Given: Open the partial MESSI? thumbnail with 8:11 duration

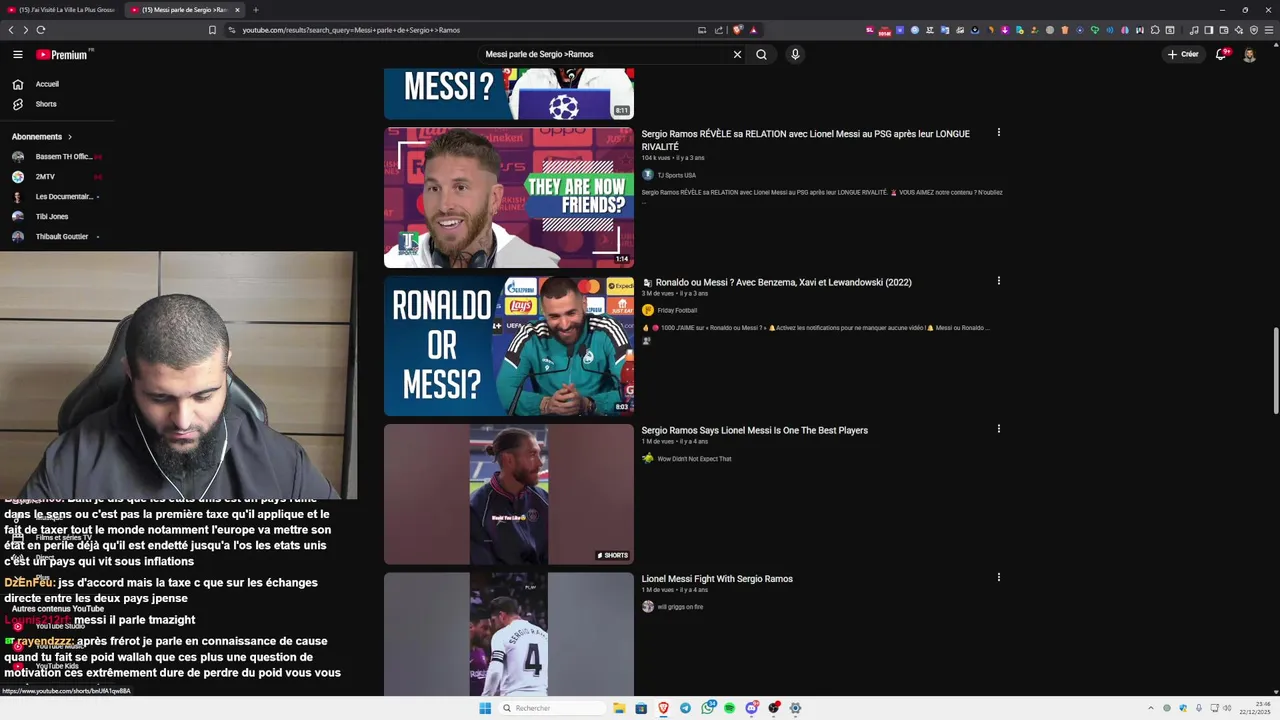Looking at the screenshot, I should click(x=509, y=94).
